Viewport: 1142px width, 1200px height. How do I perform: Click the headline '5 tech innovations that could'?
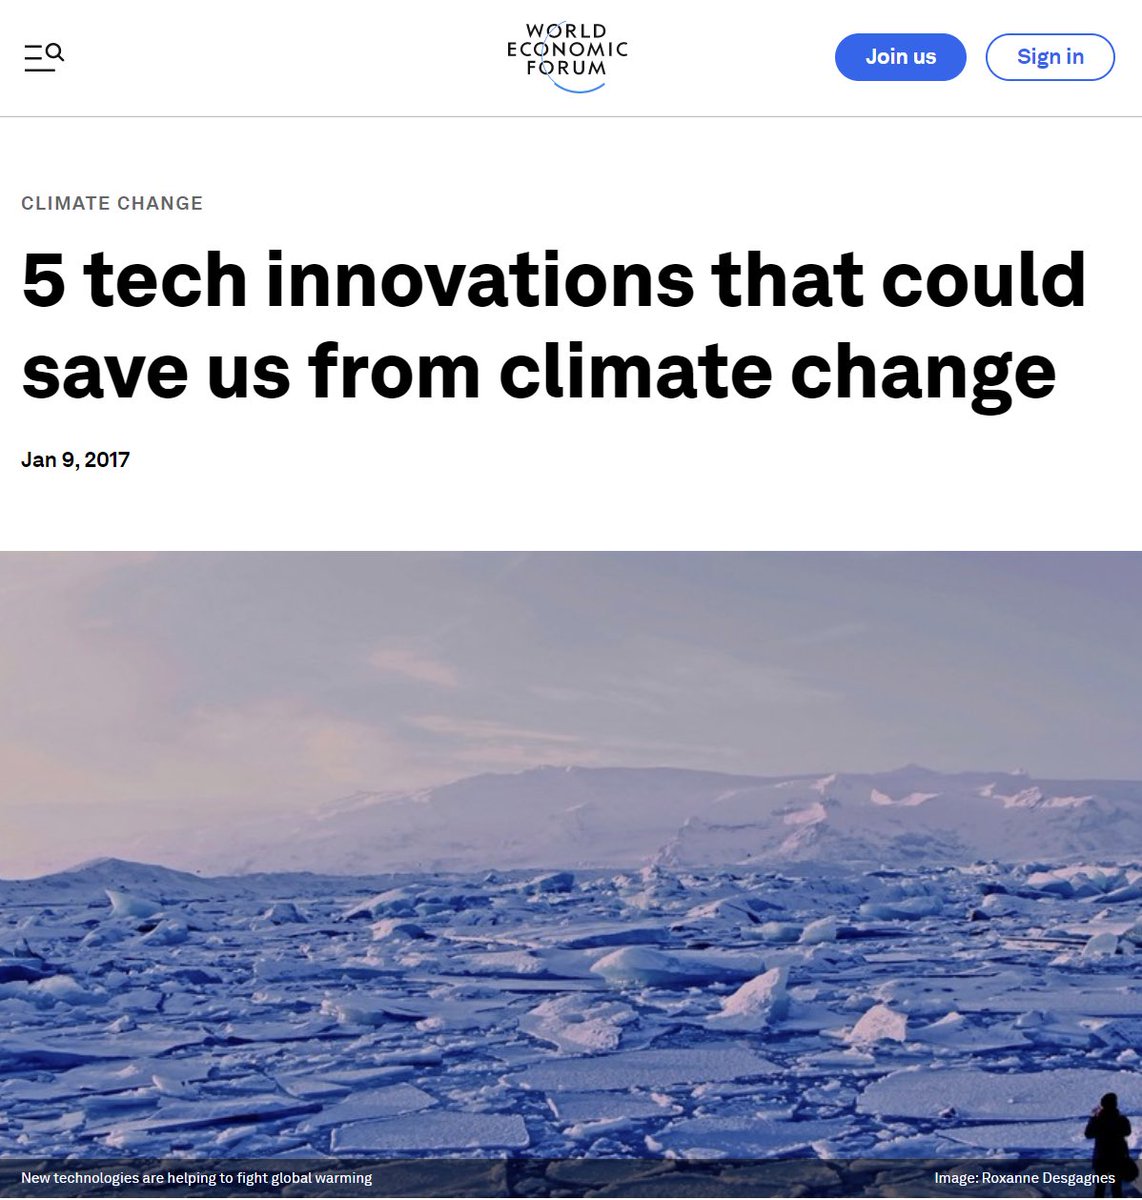554,279
